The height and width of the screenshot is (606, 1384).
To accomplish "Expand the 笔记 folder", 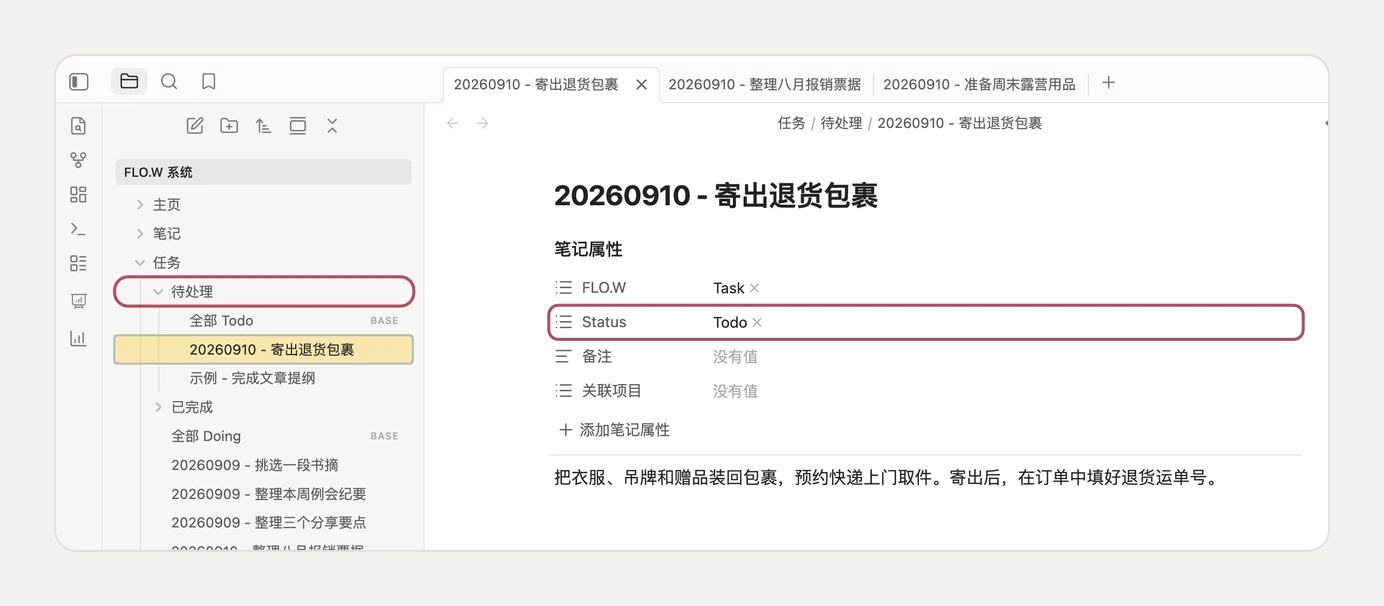I will [x=140, y=234].
